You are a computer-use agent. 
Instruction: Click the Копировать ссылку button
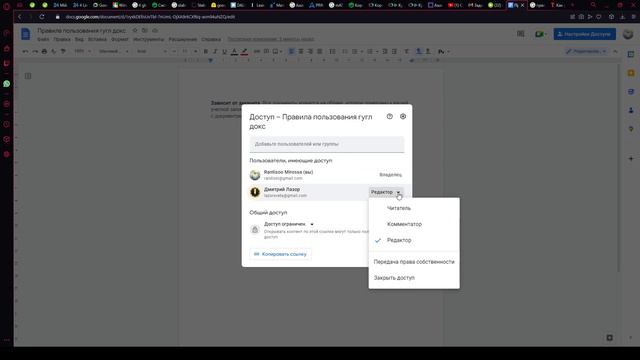[x=280, y=254]
